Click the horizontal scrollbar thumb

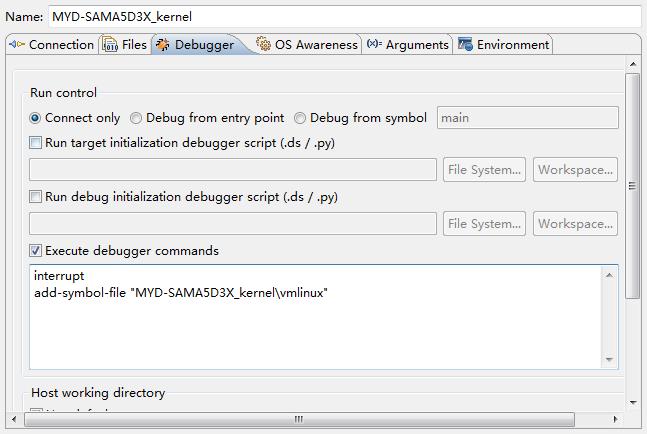(x=299, y=420)
